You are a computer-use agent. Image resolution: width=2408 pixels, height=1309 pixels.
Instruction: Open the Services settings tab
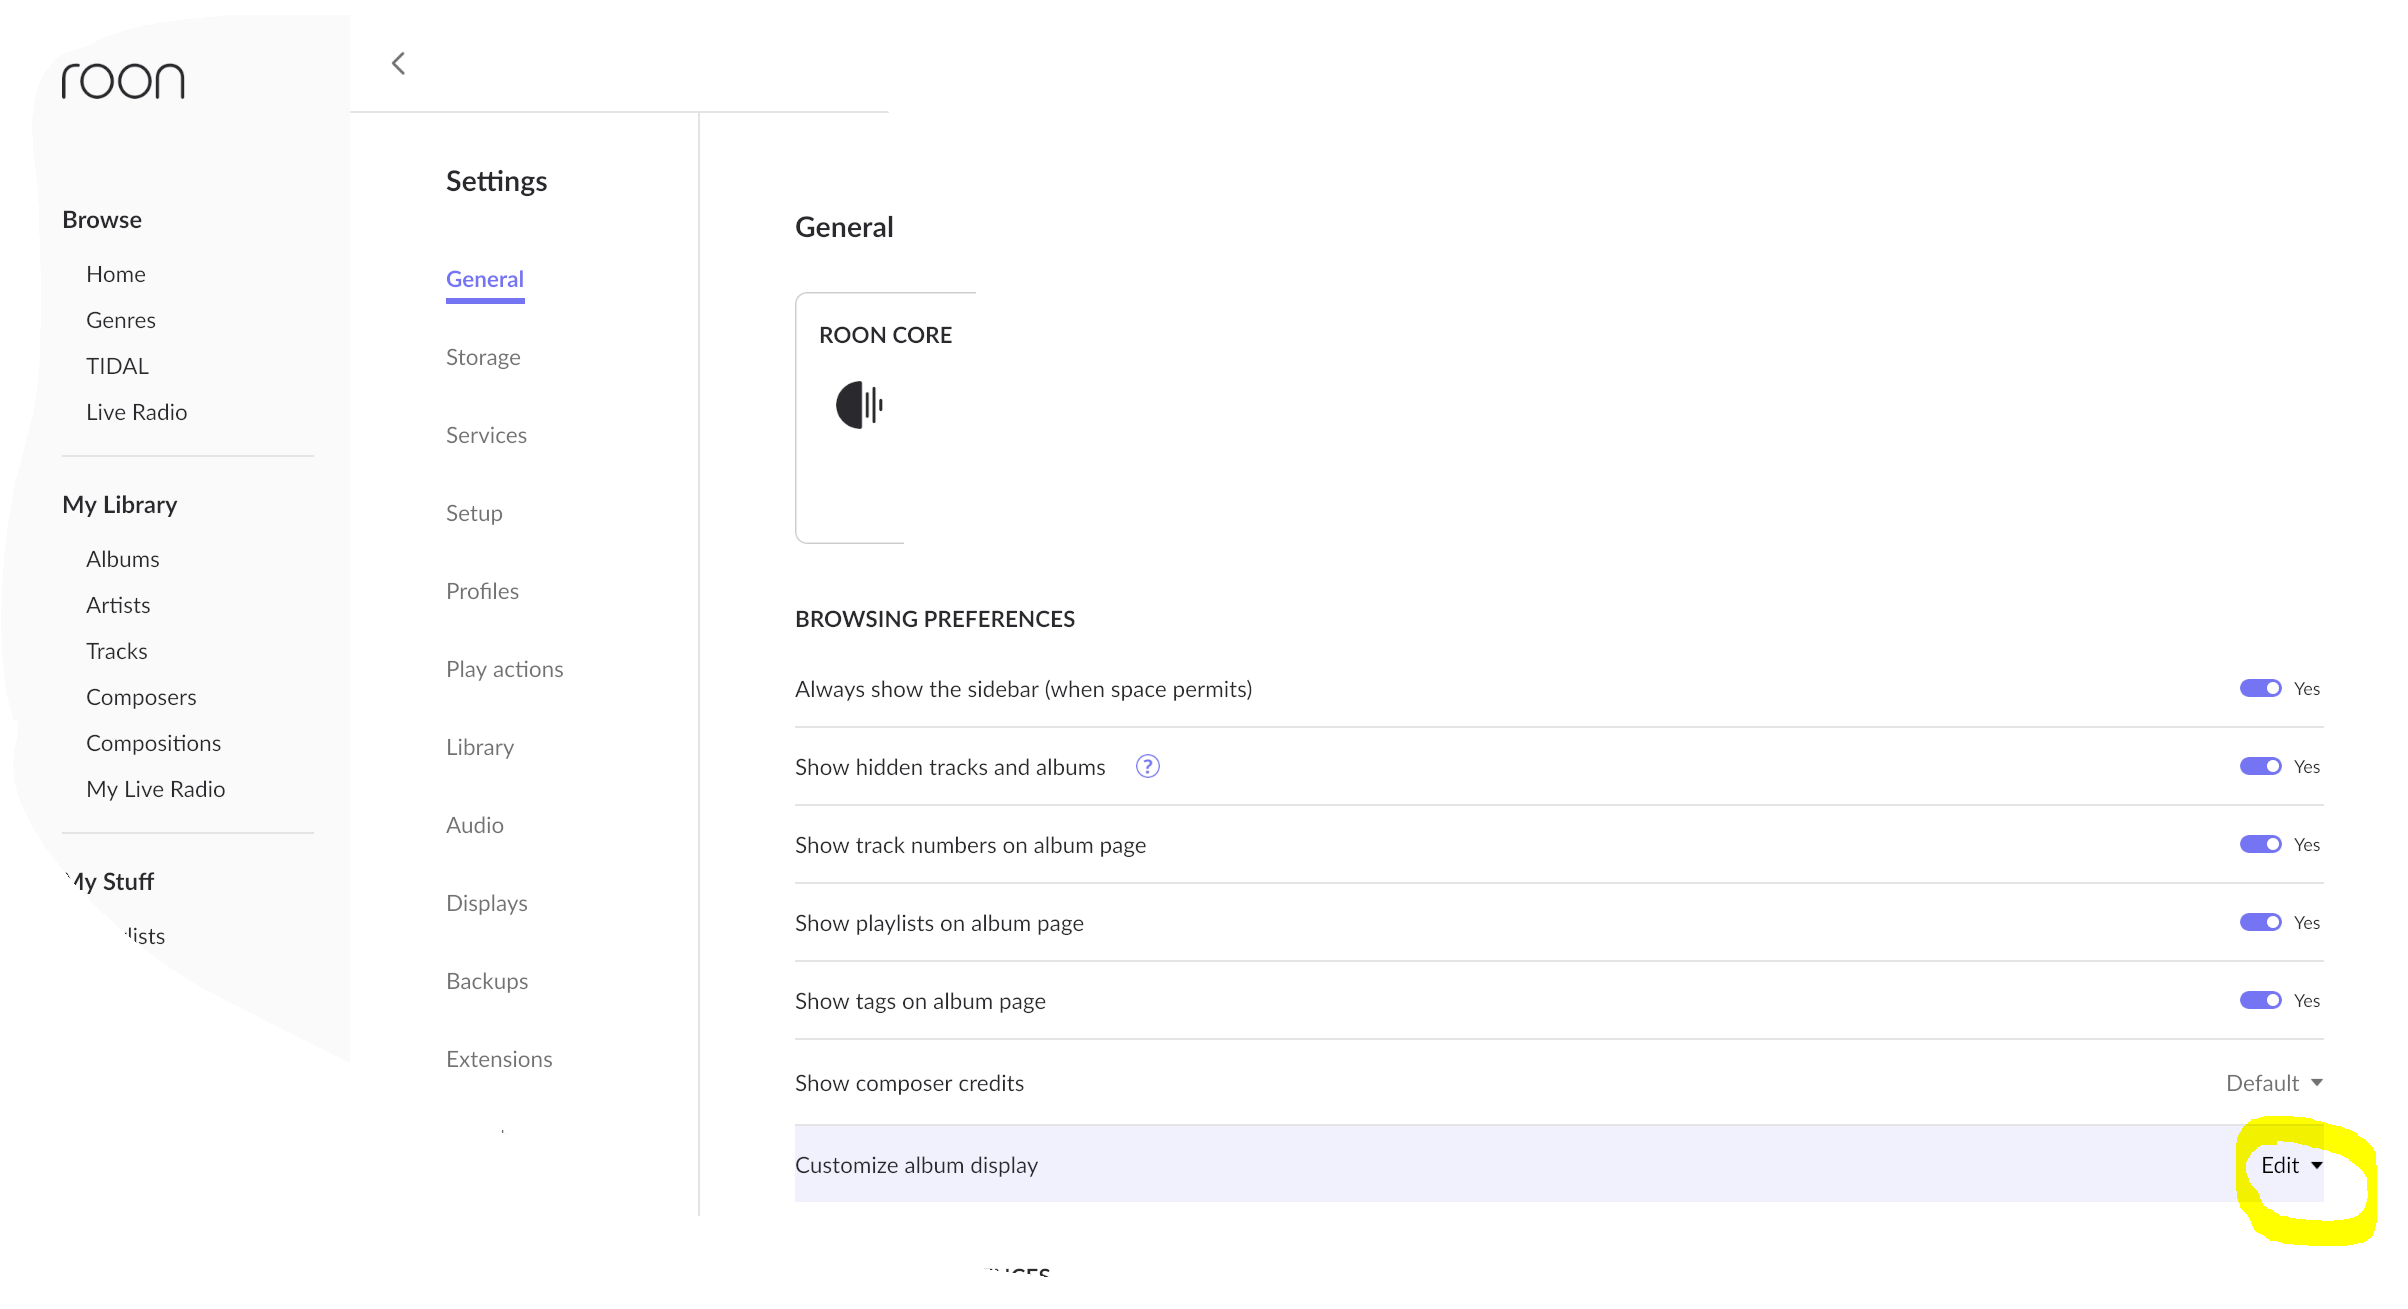click(486, 436)
